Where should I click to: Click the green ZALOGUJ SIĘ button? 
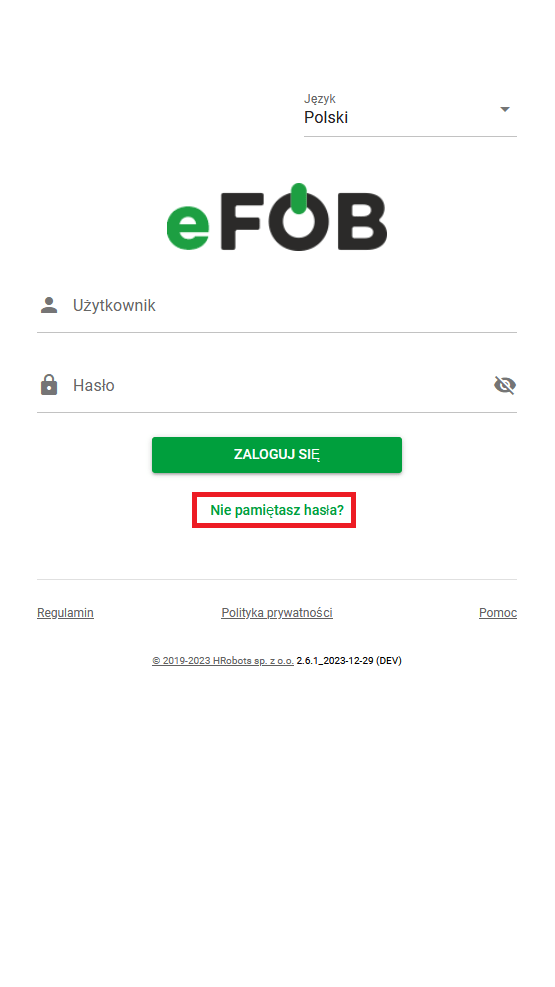click(x=277, y=454)
